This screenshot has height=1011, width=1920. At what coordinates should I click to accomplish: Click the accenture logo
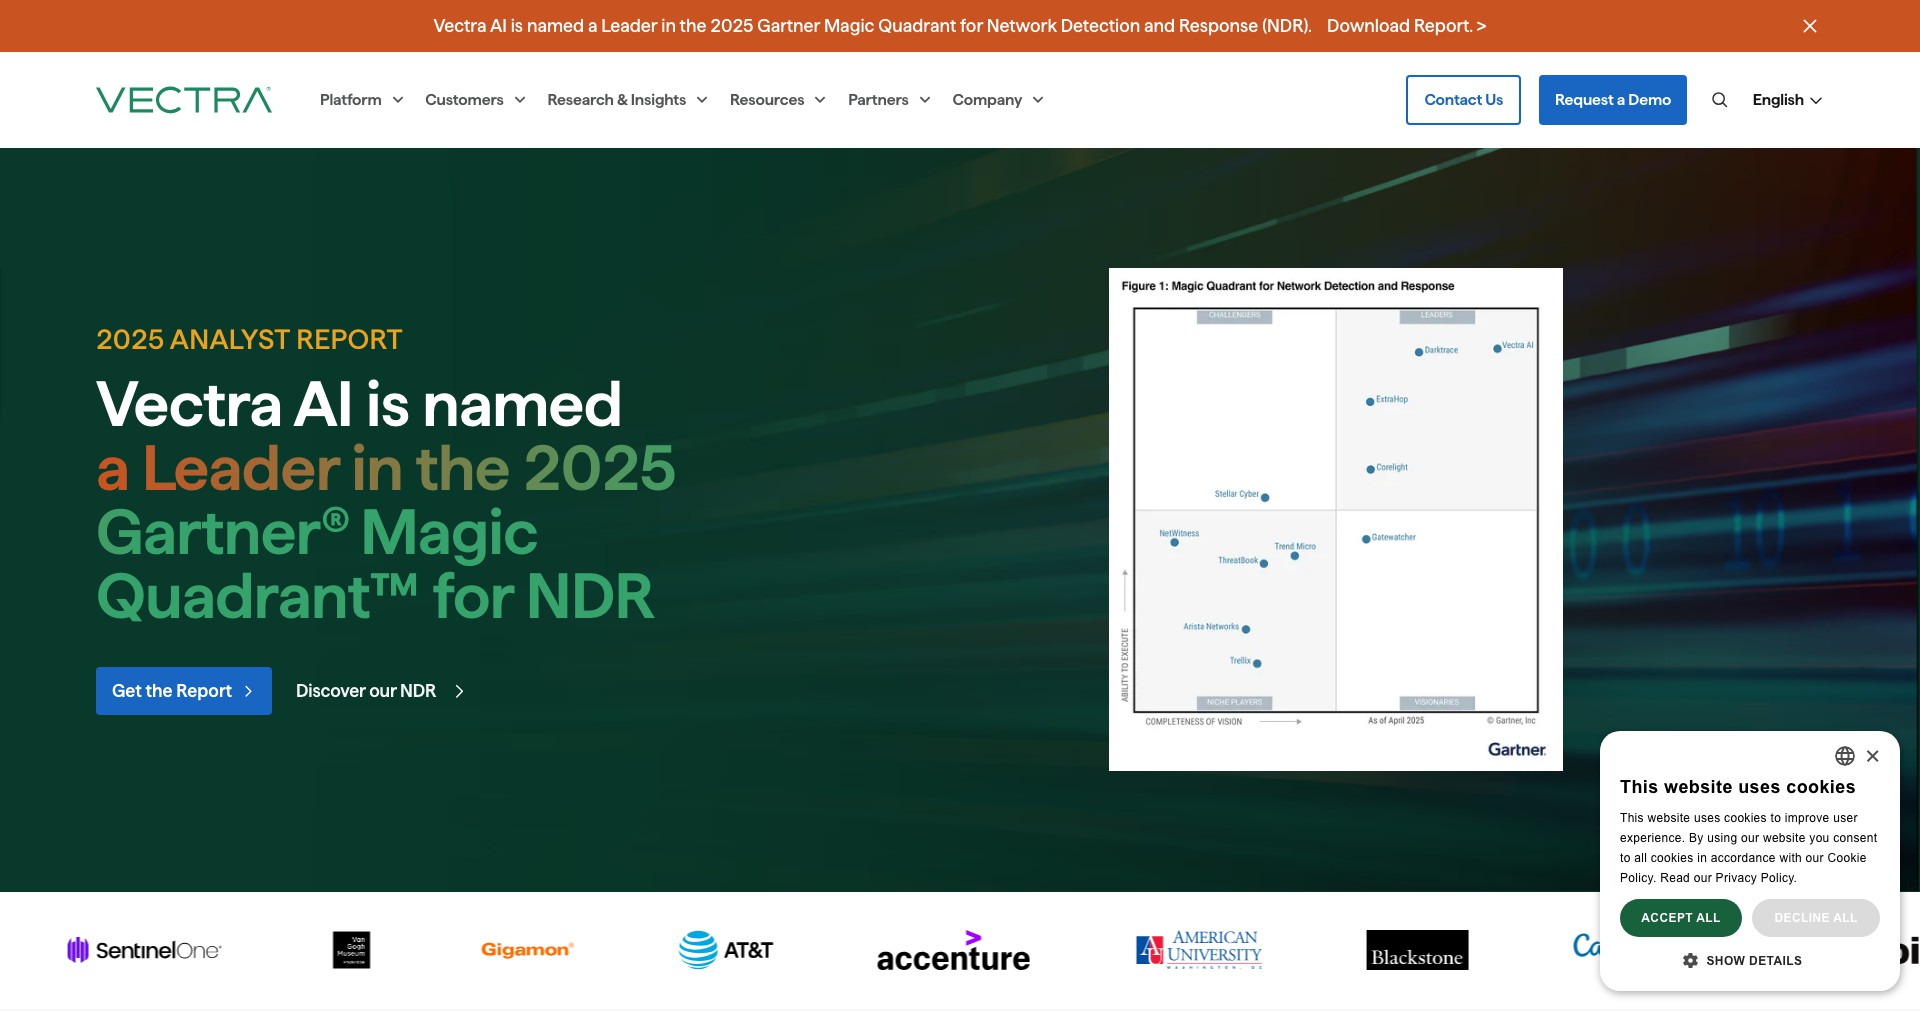[953, 951]
